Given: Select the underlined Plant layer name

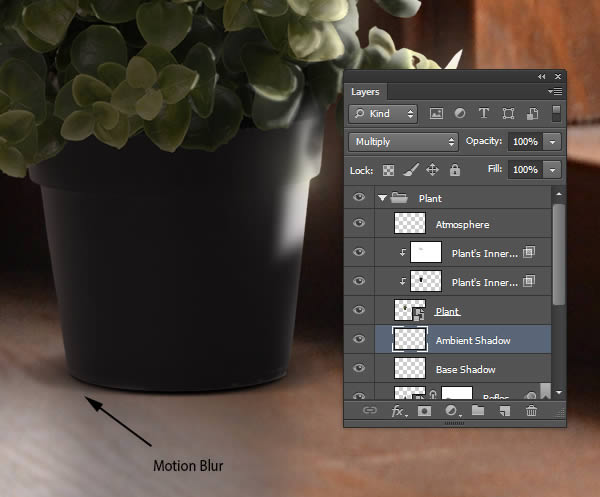Looking at the screenshot, I should 447,311.
